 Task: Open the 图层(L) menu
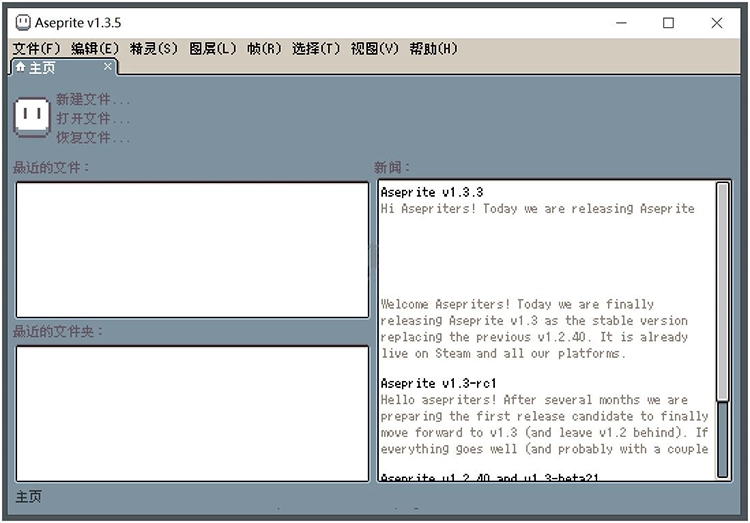213,48
